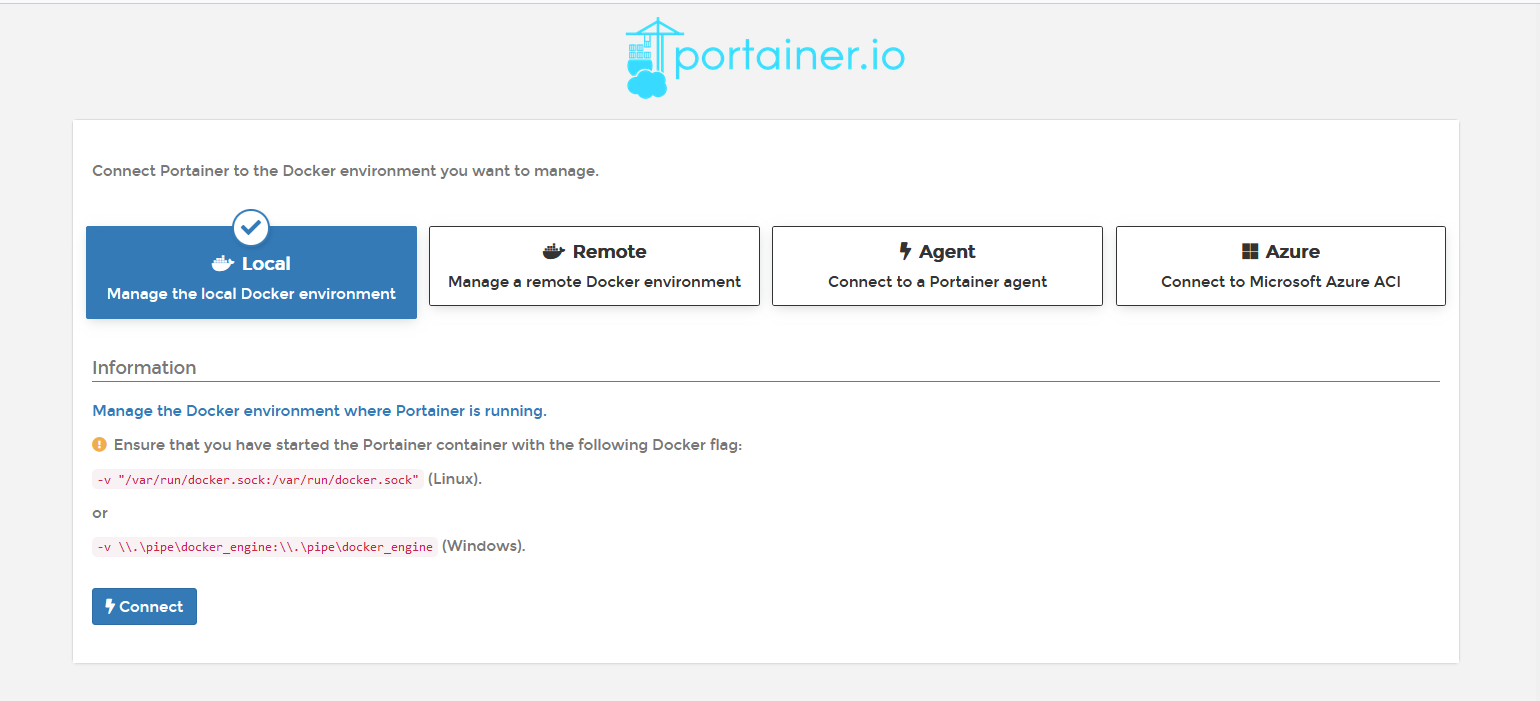Choose the Azure ACI option
Image resolution: width=1540 pixels, height=701 pixels.
(1280, 265)
